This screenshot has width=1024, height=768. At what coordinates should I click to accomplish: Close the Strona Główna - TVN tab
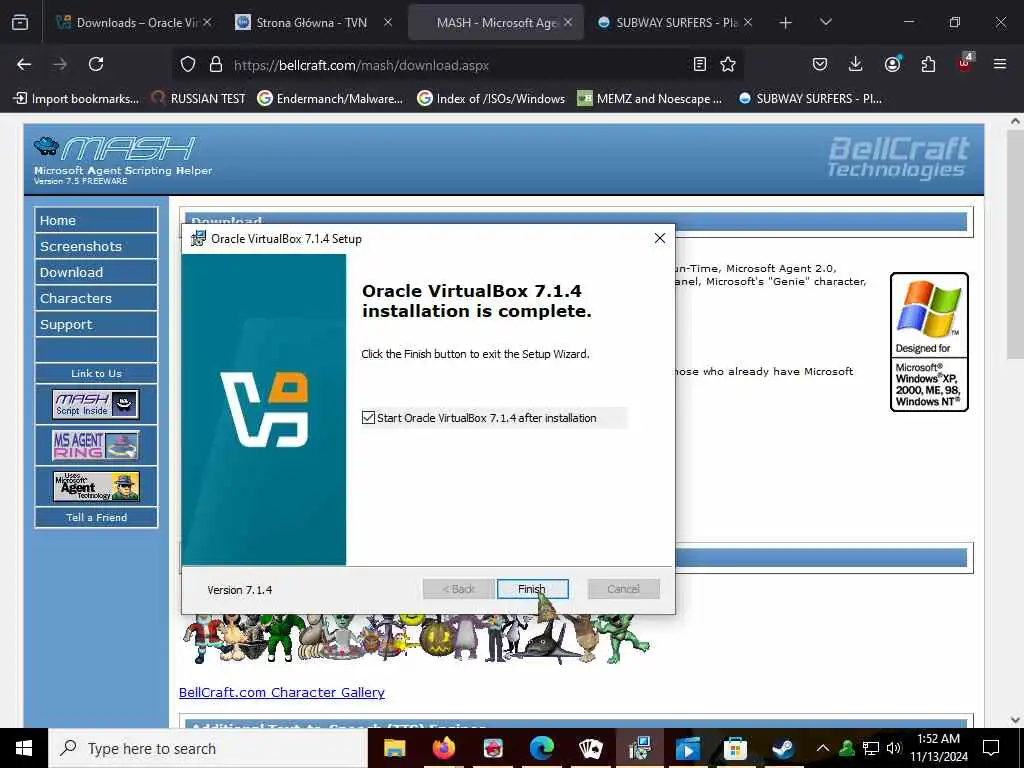click(x=388, y=22)
